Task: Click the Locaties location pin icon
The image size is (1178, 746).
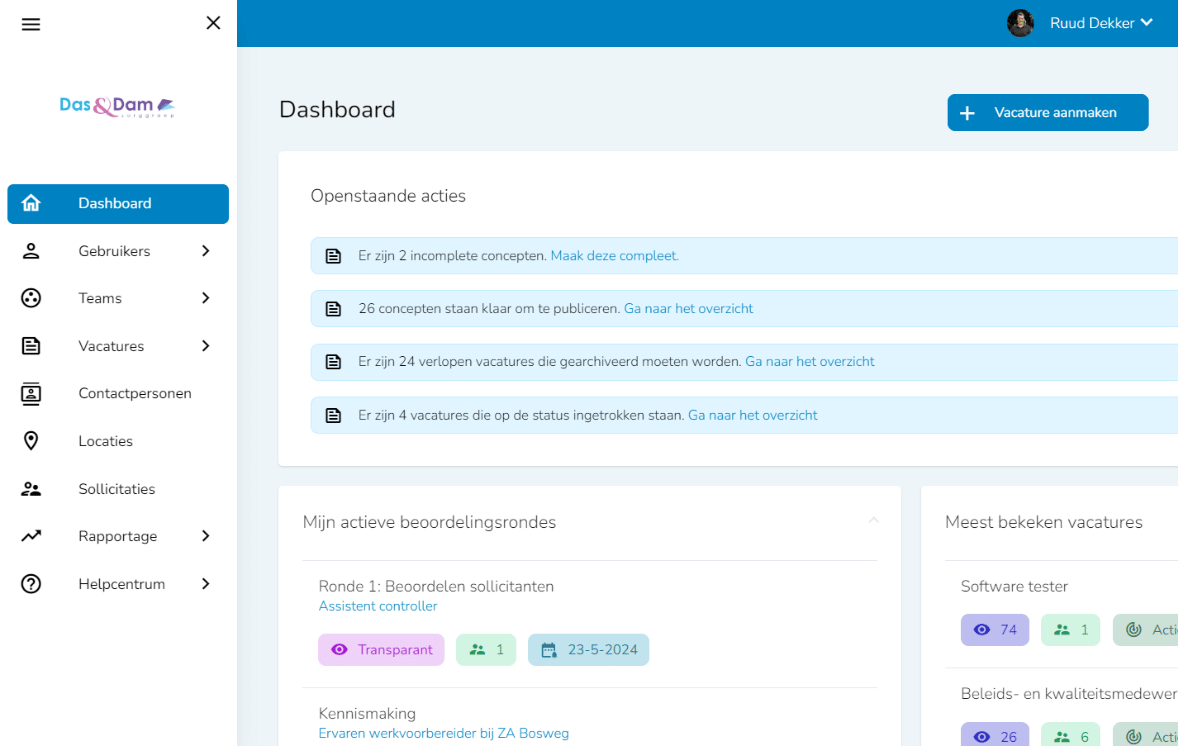Action: pos(31,440)
